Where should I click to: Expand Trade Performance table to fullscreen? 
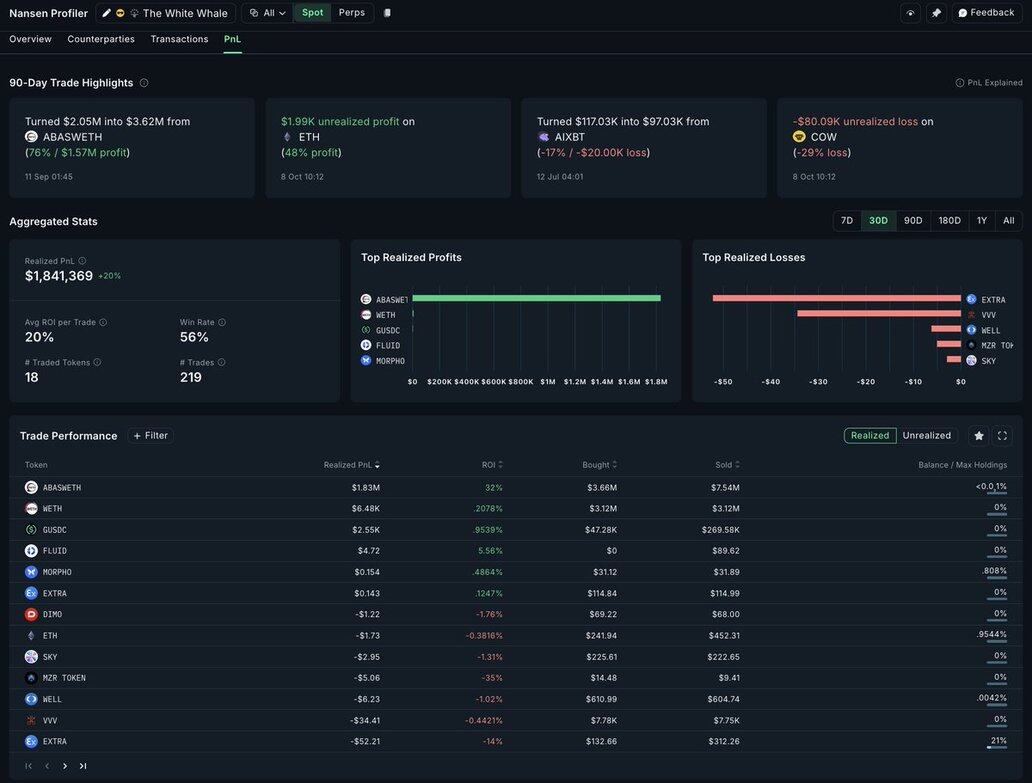point(1003,436)
